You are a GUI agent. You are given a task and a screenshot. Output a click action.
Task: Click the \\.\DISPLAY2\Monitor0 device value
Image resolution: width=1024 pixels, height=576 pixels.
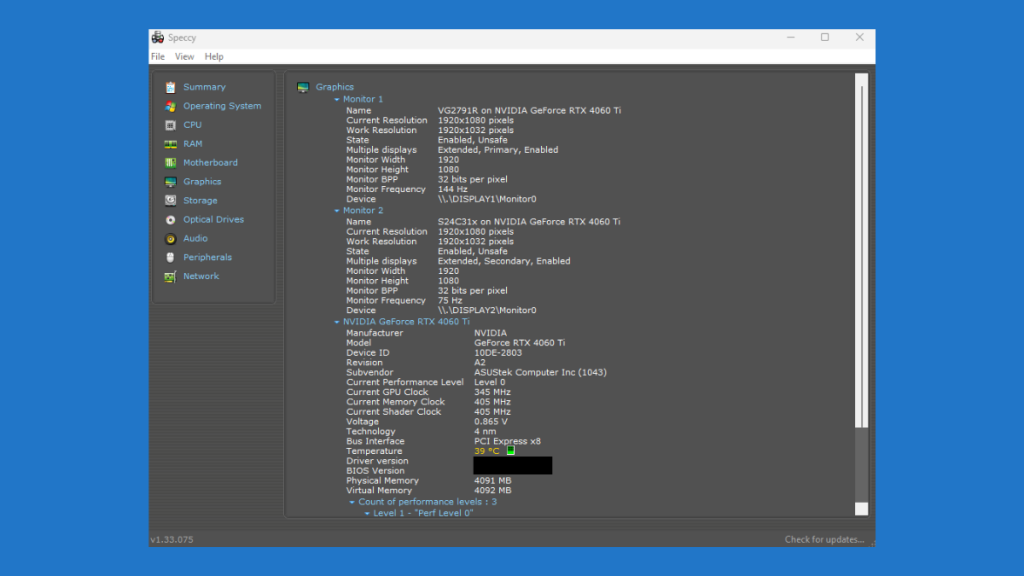(x=487, y=310)
